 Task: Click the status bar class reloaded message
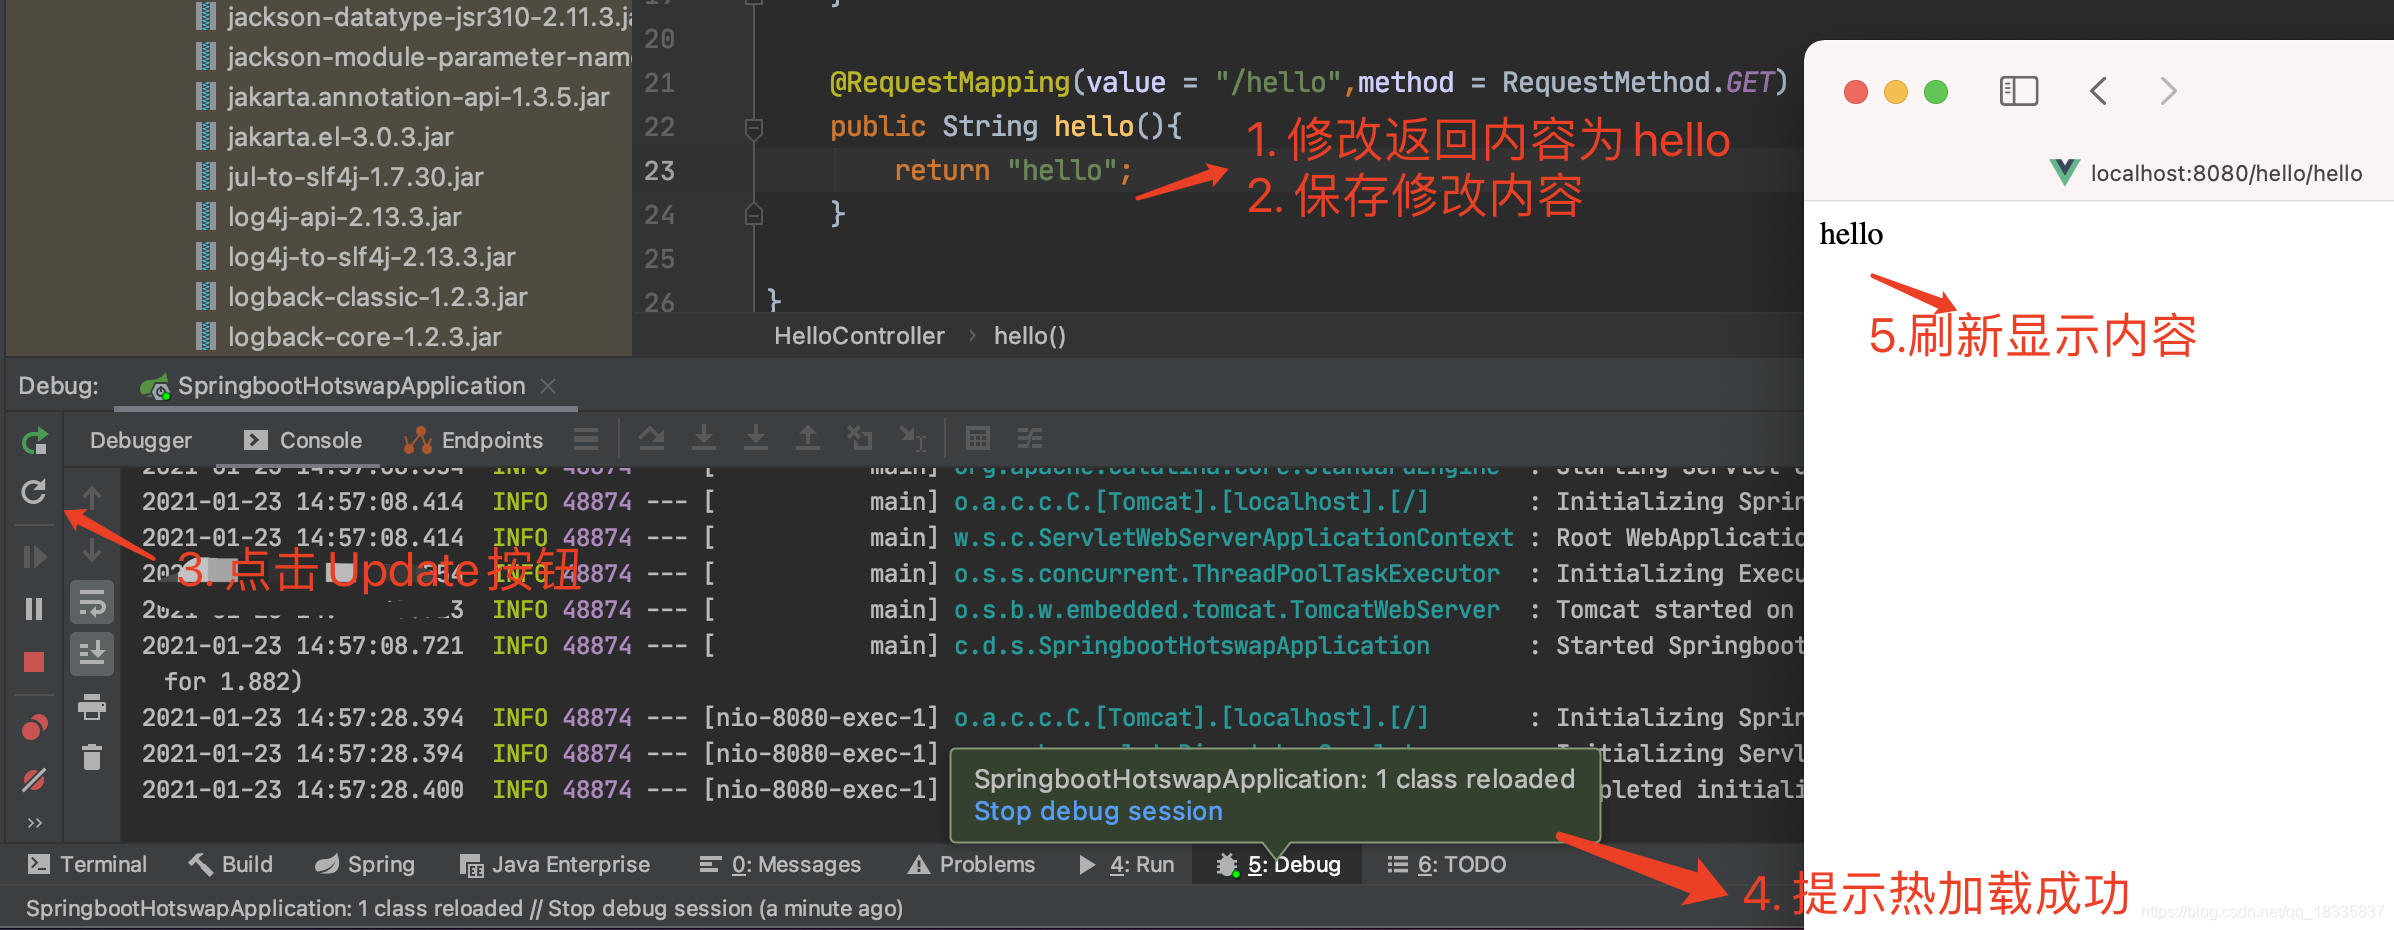(464, 908)
